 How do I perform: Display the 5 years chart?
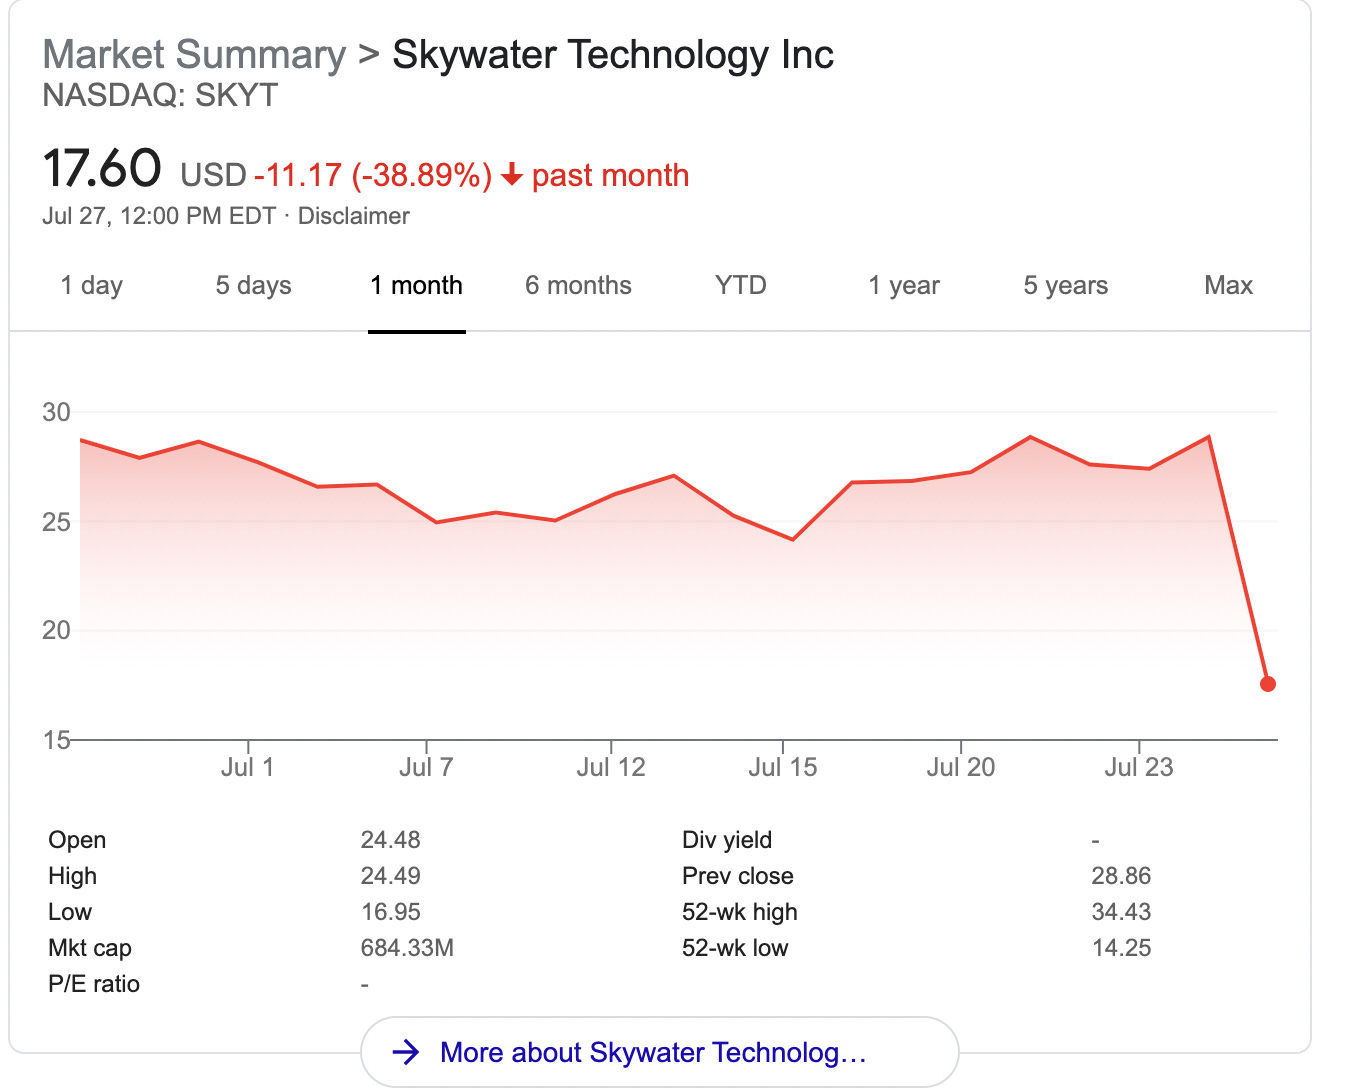1065,286
